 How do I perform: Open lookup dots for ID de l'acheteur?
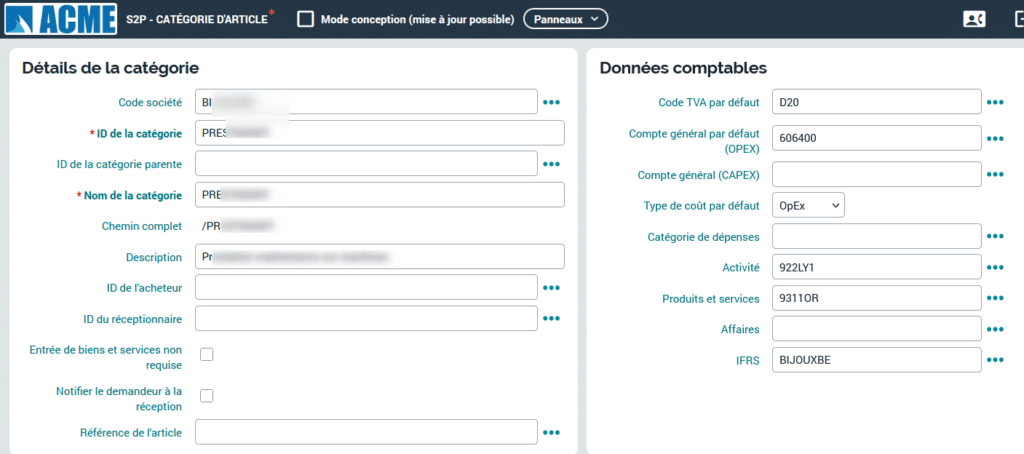click(x=552, y=288)
